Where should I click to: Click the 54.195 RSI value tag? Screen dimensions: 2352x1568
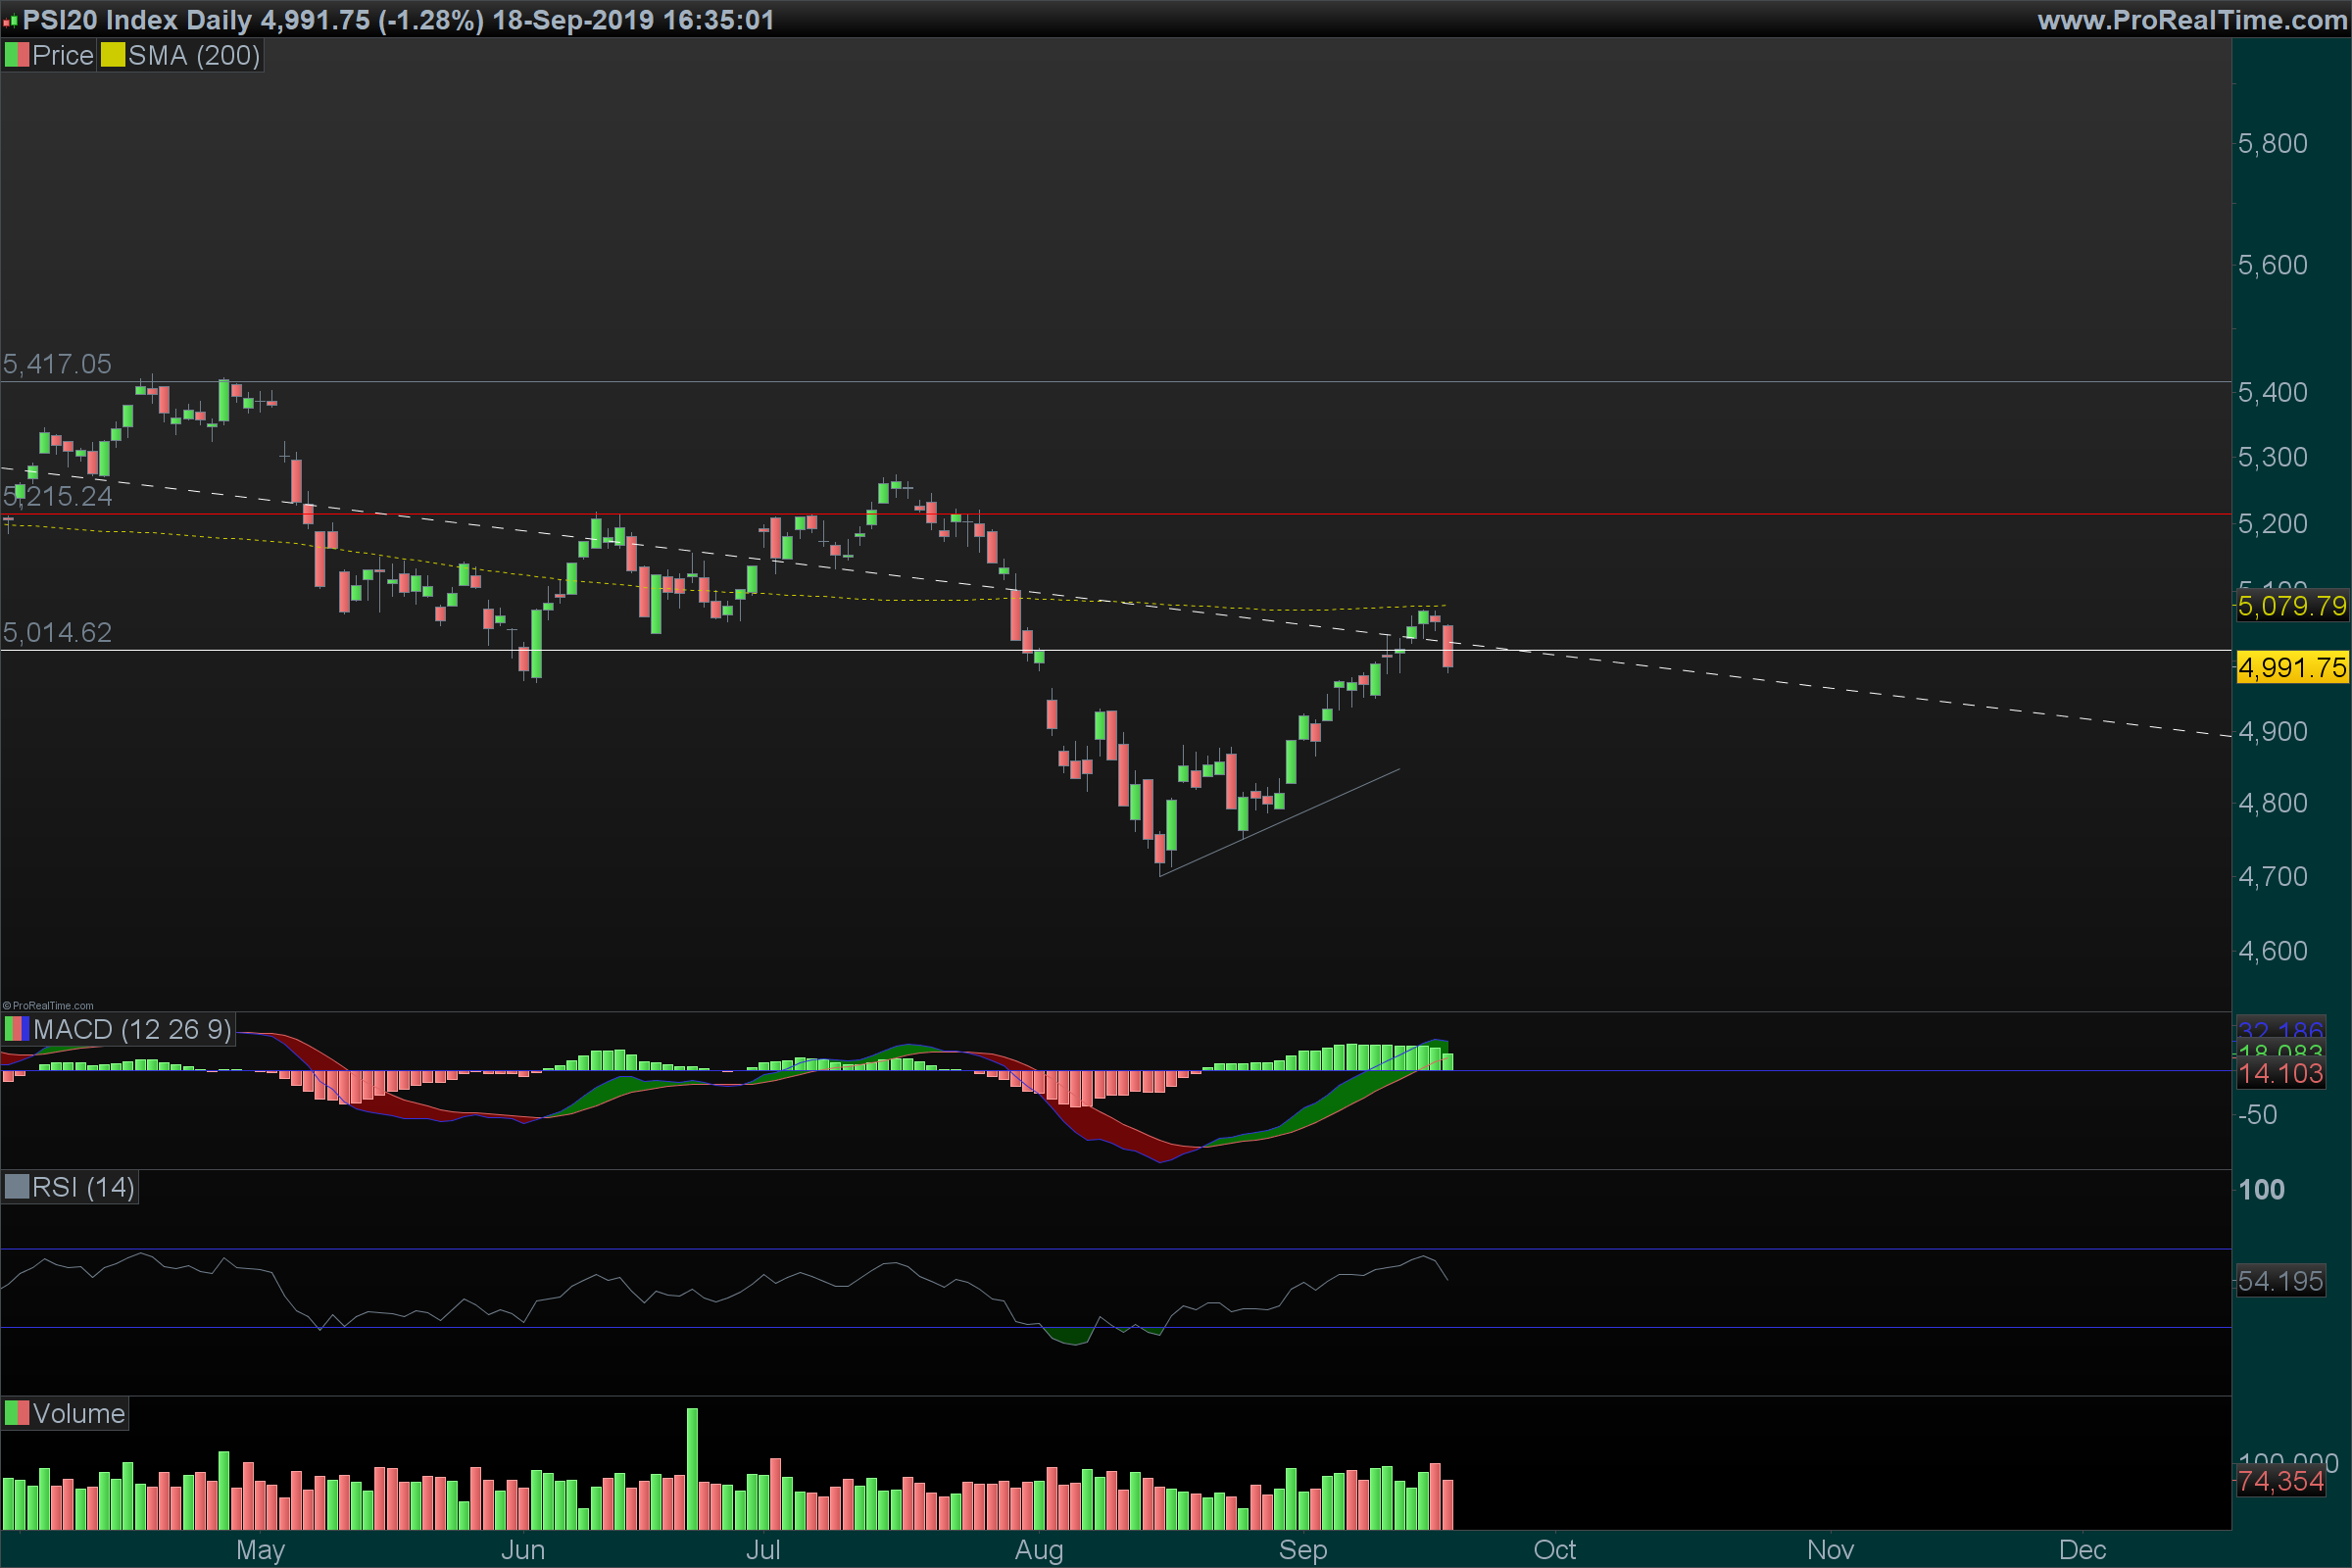(2280, 1281)
